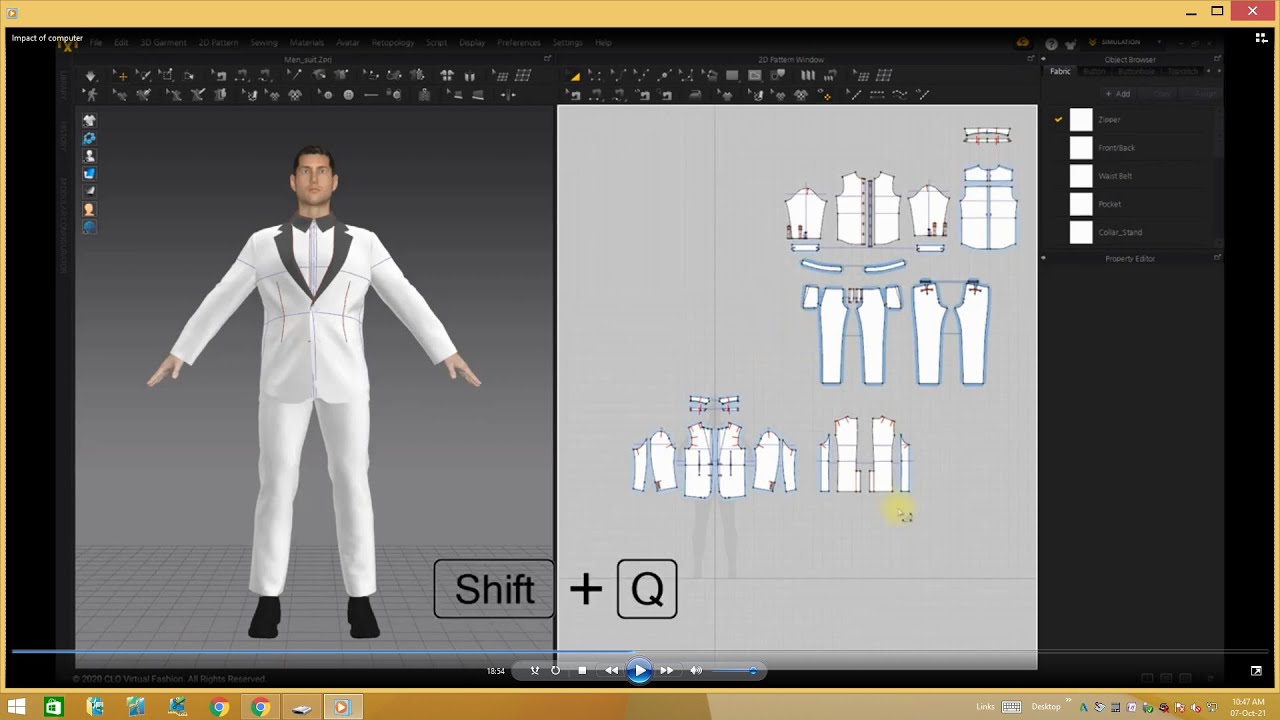The height and width of the screenshot is (720, 1280).
Task: Switch to library view icon
Action: 1261,38
